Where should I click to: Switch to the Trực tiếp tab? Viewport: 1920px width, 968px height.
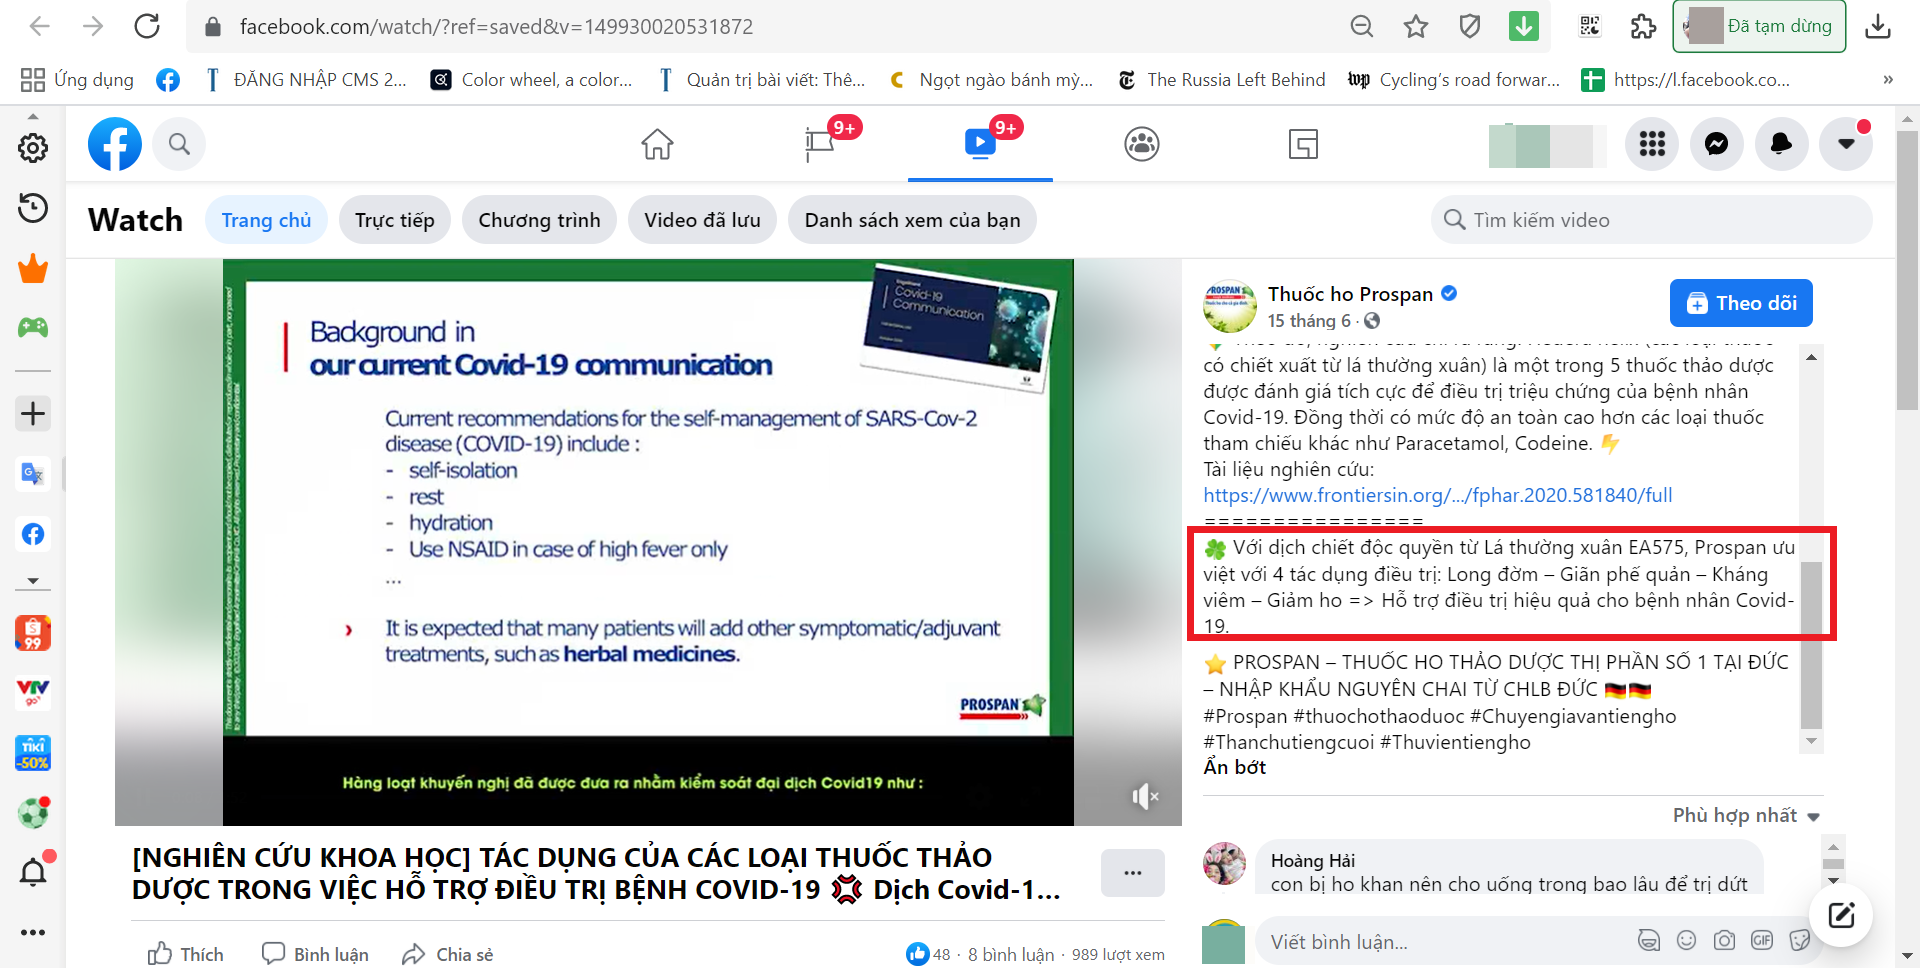(395, 220)
